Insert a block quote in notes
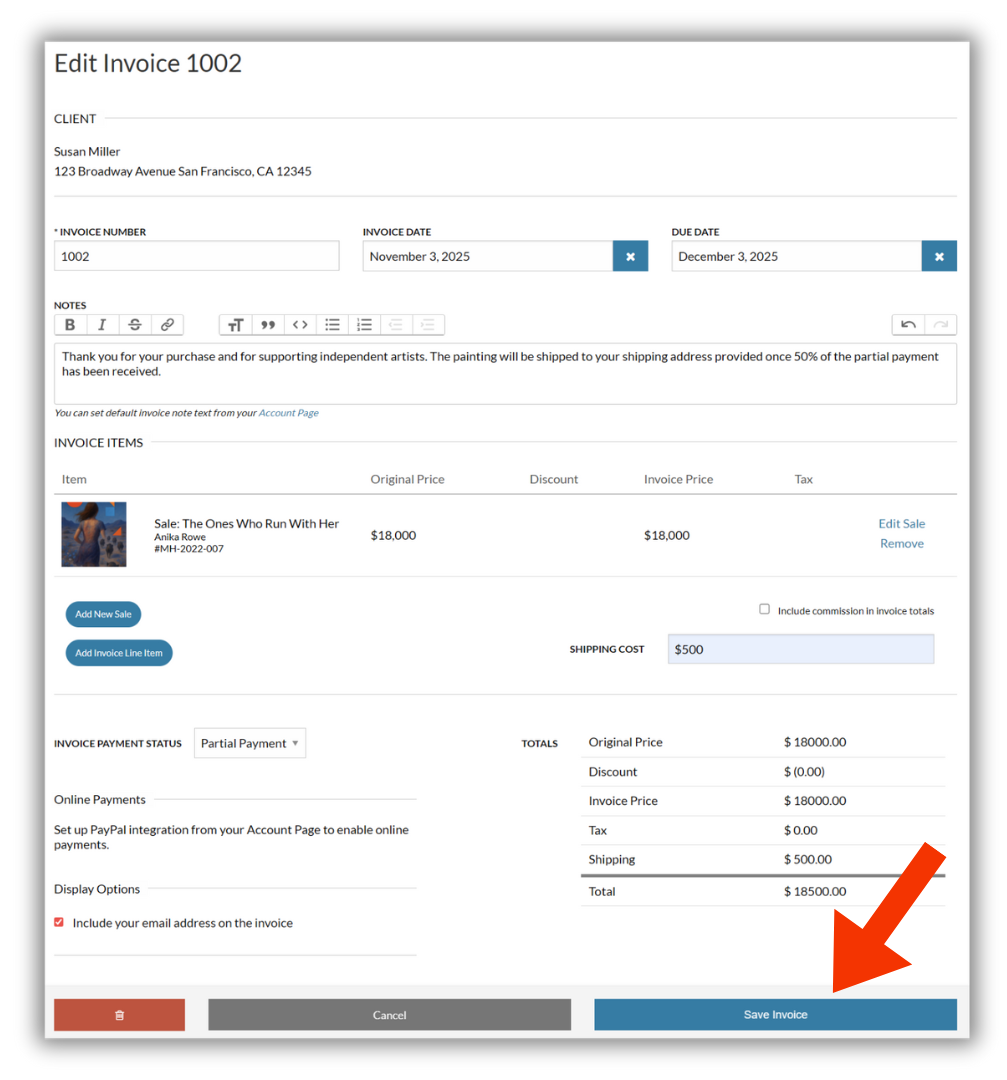 pyautogui.click(x=268, y=324)
